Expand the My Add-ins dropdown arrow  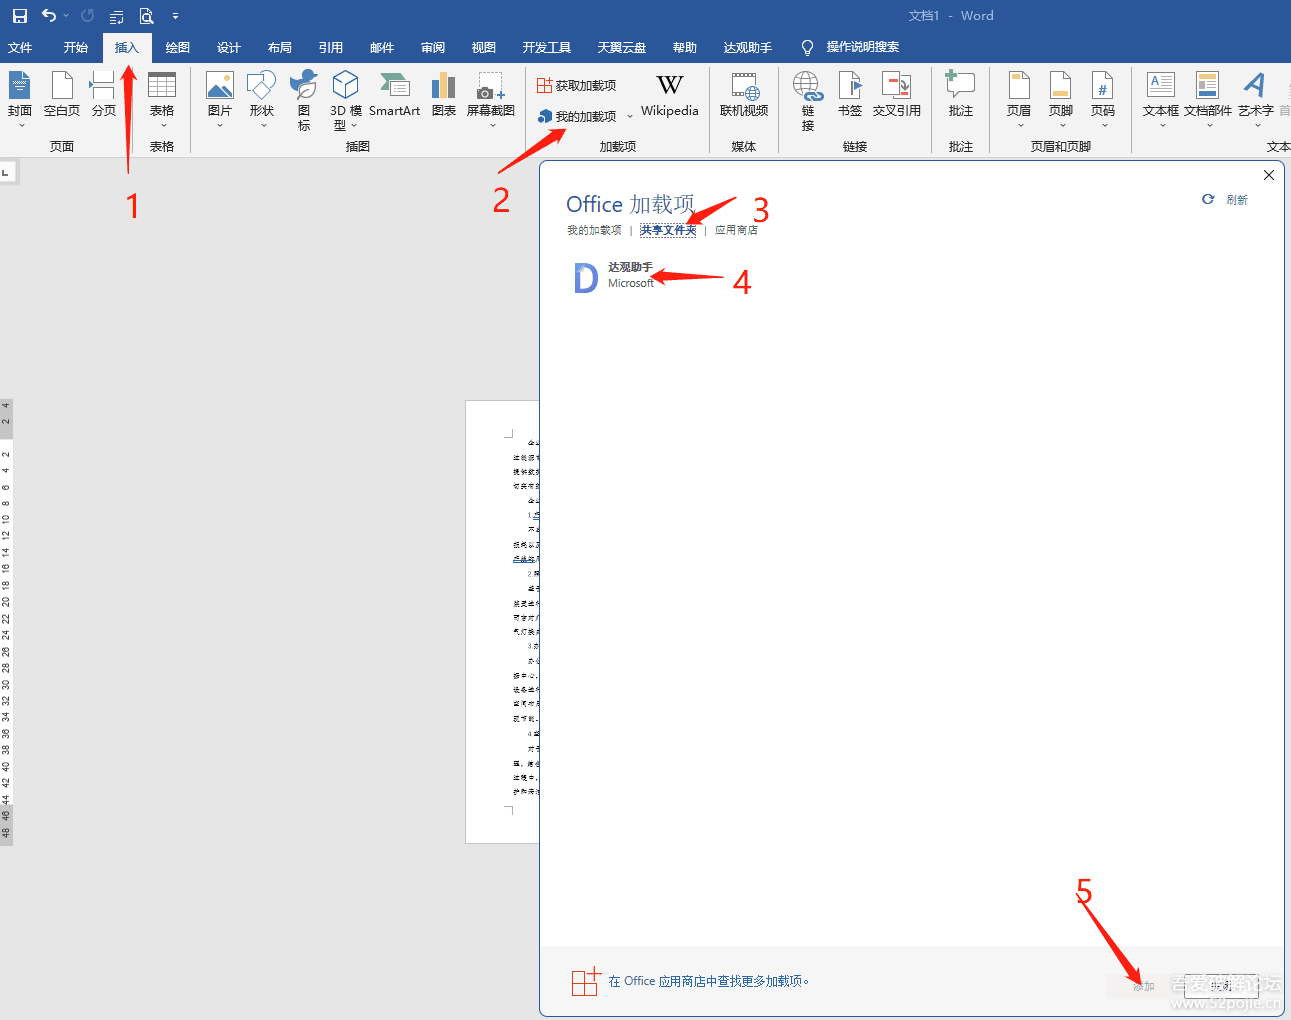pyautogui.click(x=630, y=117)
